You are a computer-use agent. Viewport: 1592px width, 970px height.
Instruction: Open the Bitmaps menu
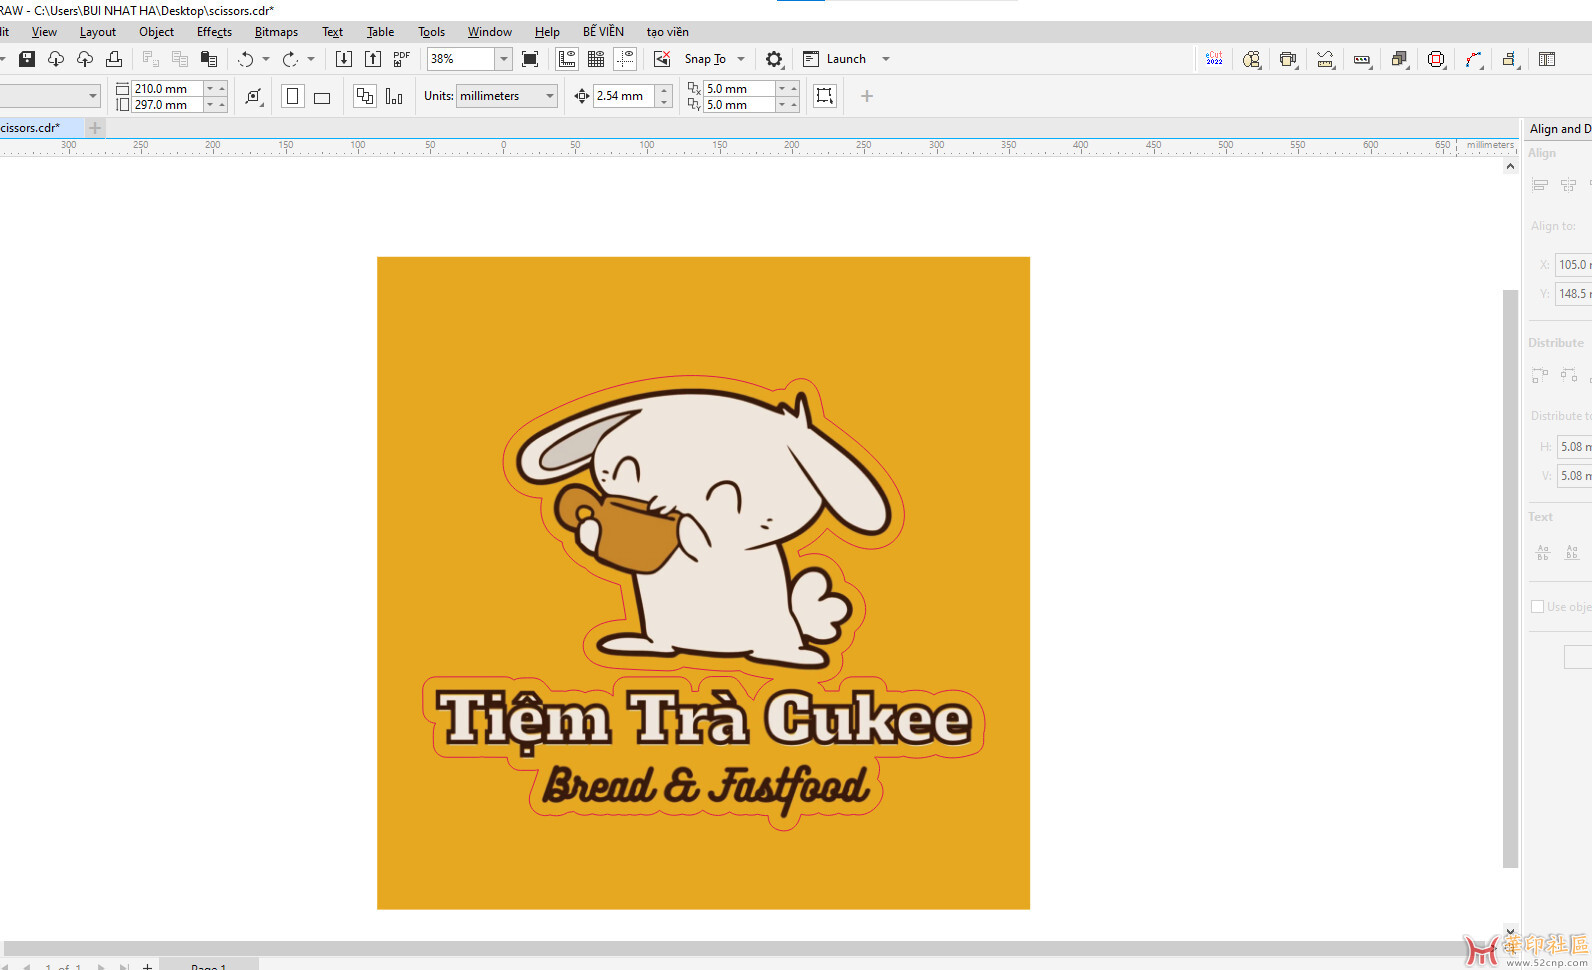tap(276, 32)
